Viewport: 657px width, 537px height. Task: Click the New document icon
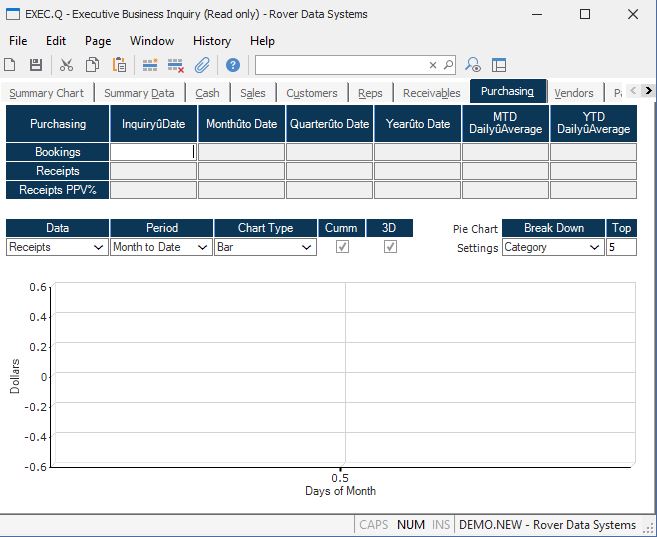pos(10,65)
